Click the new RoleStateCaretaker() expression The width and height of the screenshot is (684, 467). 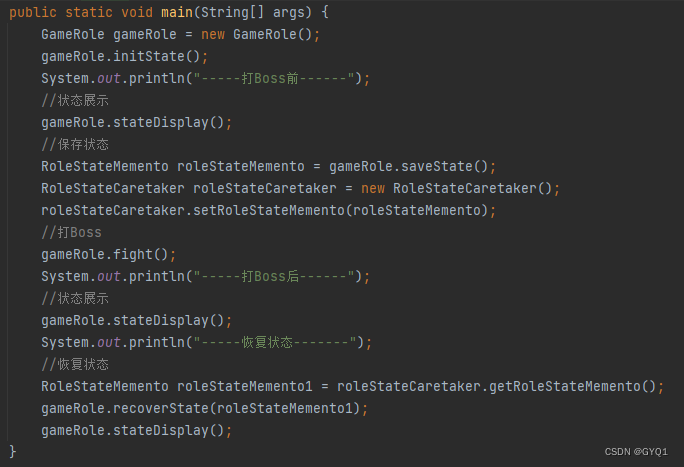[x=457, y=188]
